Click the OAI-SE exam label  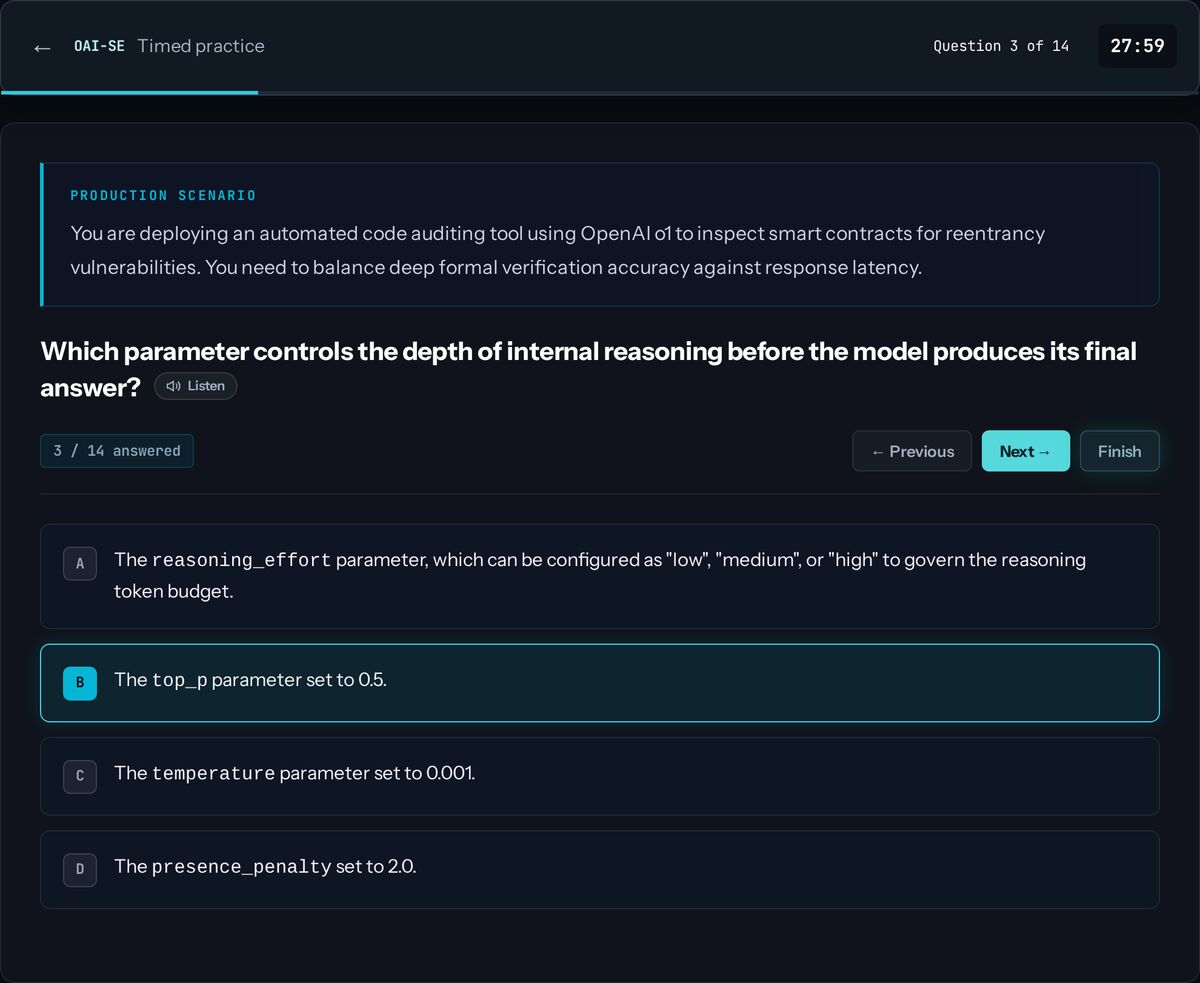[99, 46]
